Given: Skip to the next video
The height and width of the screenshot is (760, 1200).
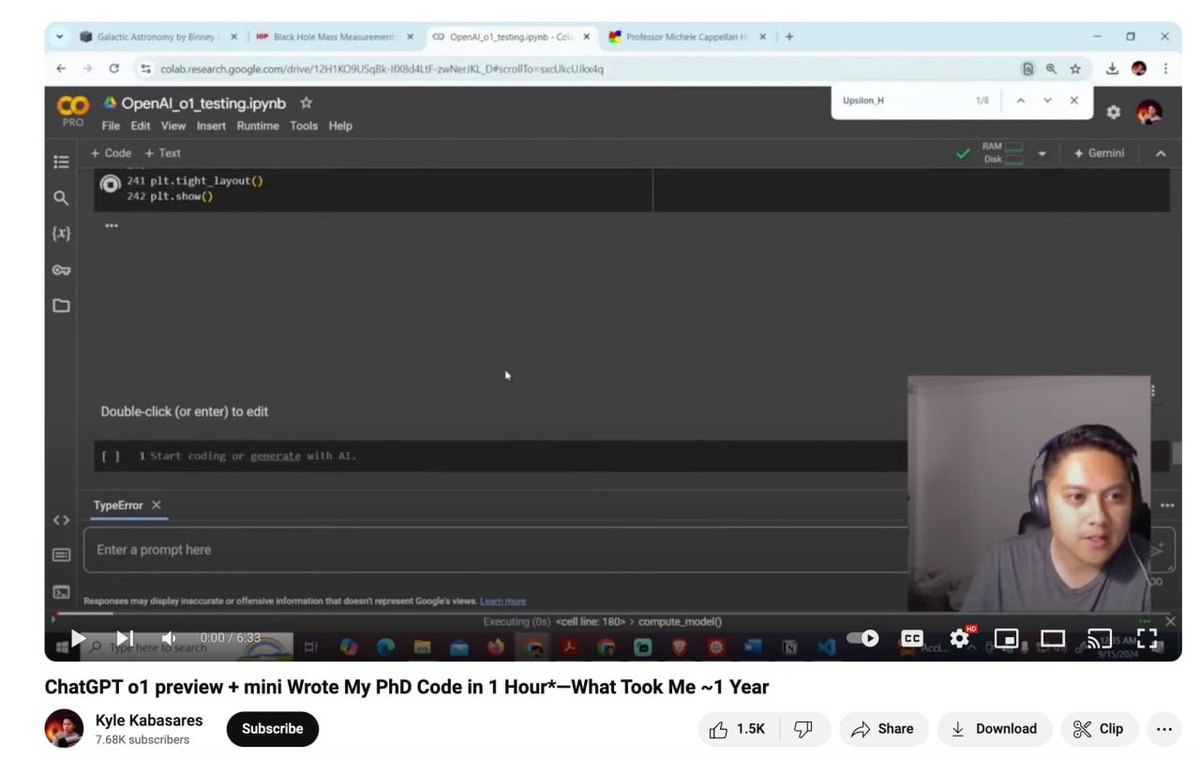Looking at the screenshot, I should click(x=125, y=638).
